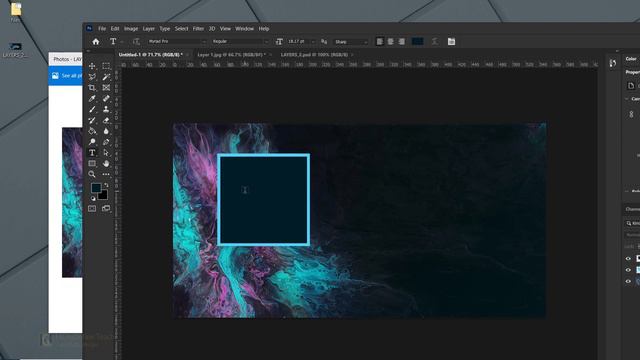Viewport: 640px width, 360px height.
Task: Swap foreground and background colors
Action: pyautogui.click(x=106, y=185)
